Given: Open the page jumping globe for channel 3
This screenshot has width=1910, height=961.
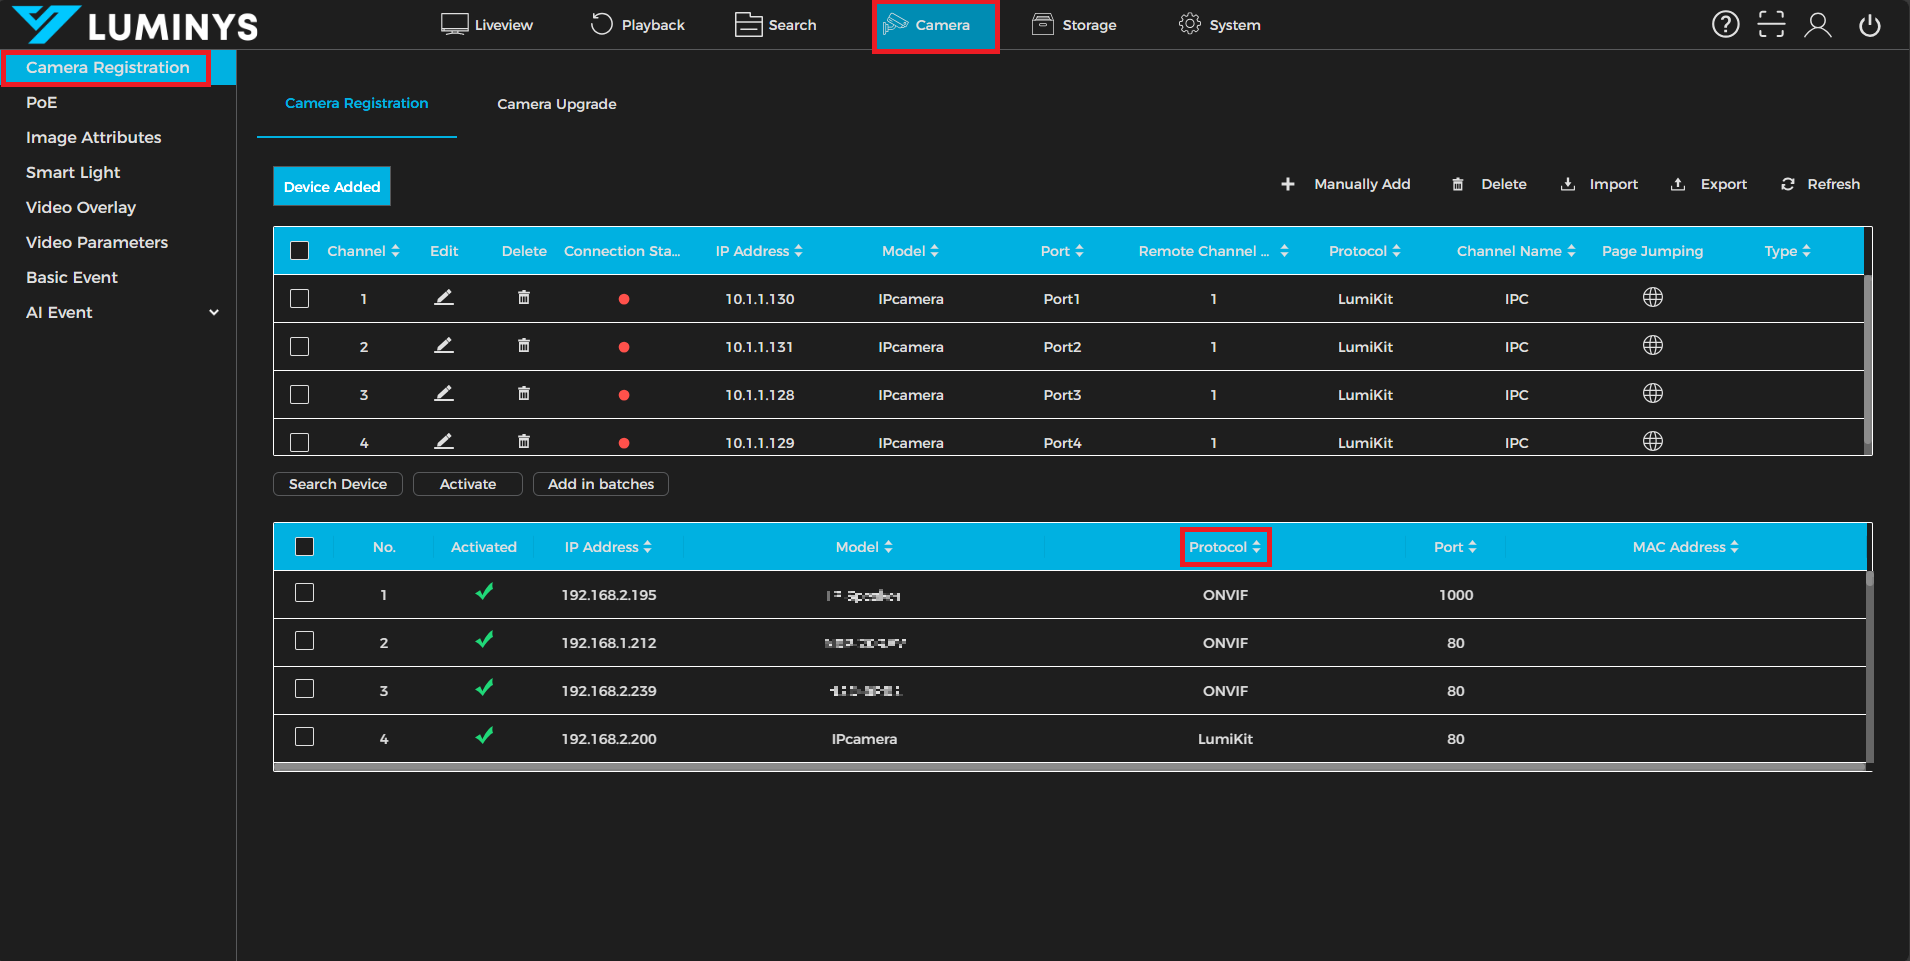Looking at the screenshot, I should click(1652, 394).
